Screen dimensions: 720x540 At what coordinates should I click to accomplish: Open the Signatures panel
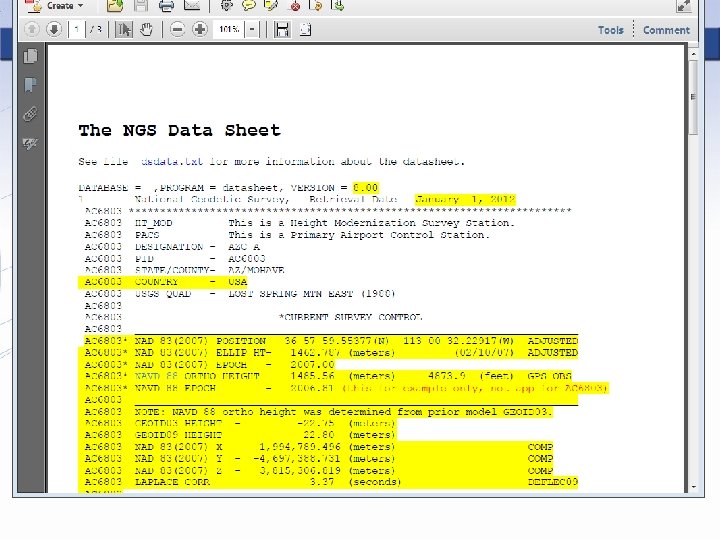[x=30, y=144]
